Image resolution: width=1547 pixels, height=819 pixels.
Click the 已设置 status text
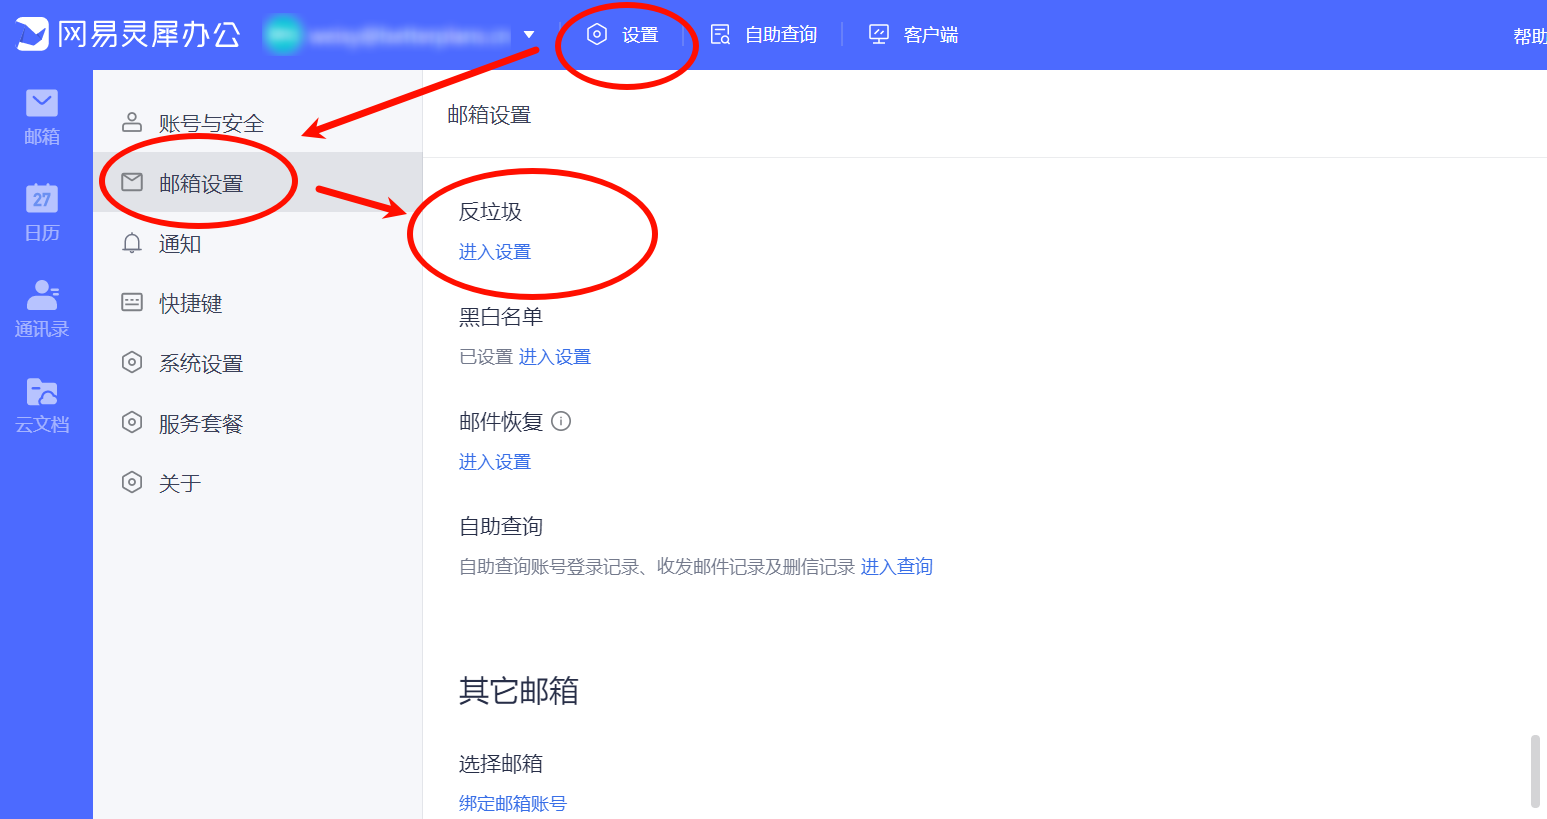(486, 357)
